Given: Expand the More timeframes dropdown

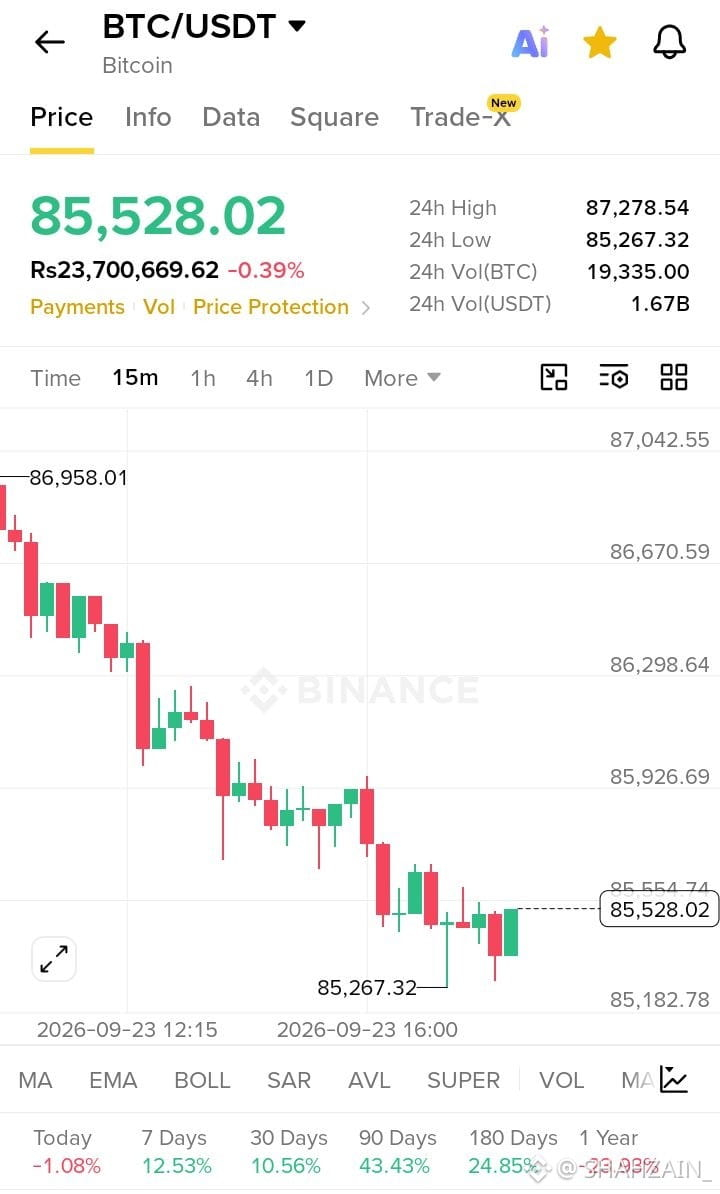Looking at the screenshot, I should tap(402, 378).
